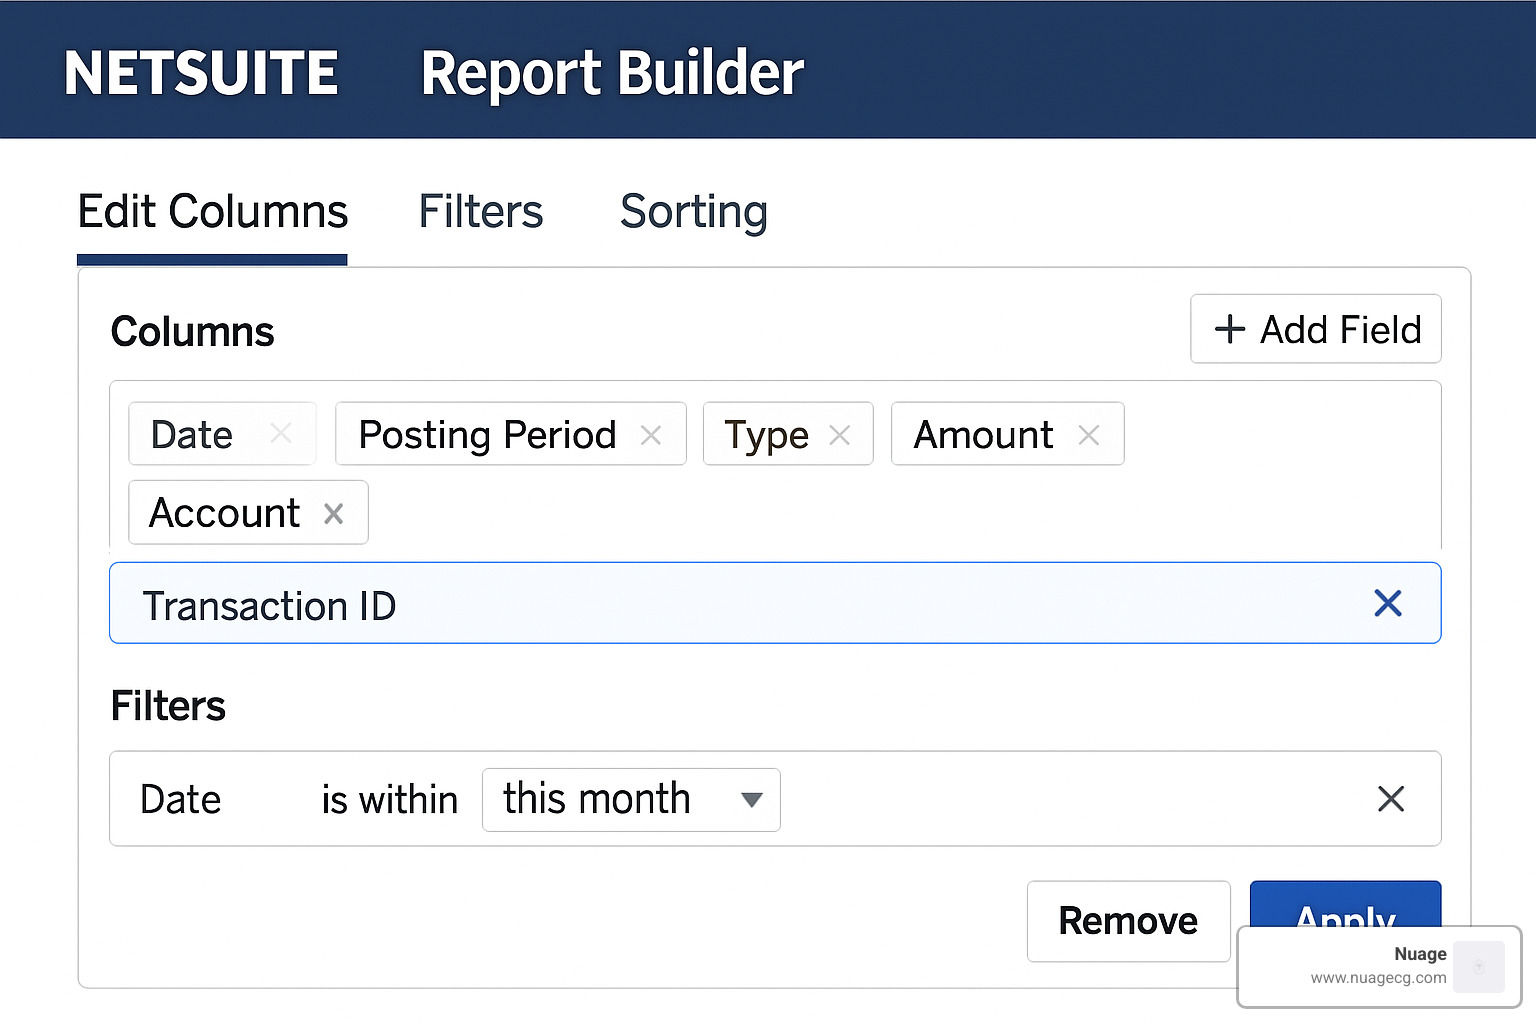Remove the Posting Period column chip
The width and height of the screenshot is (1536, 1024).
tap(651, 435)
